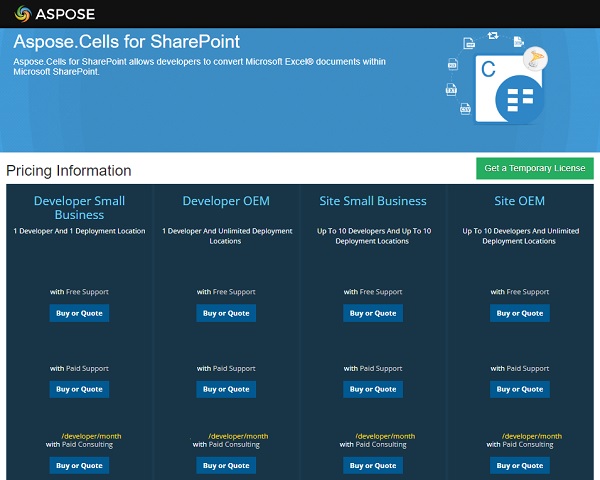
Task: Buy Developer Small Business with Free Support
Action: 79,313
